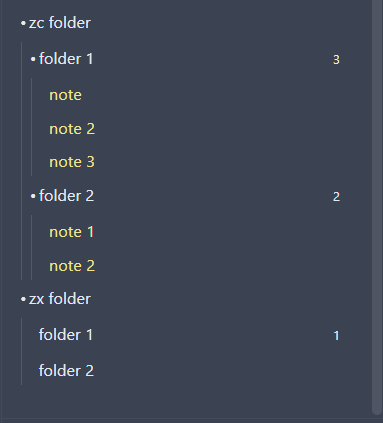383x423 pixels.
Task: Select the zc folder label
Action: coord(60,23)
